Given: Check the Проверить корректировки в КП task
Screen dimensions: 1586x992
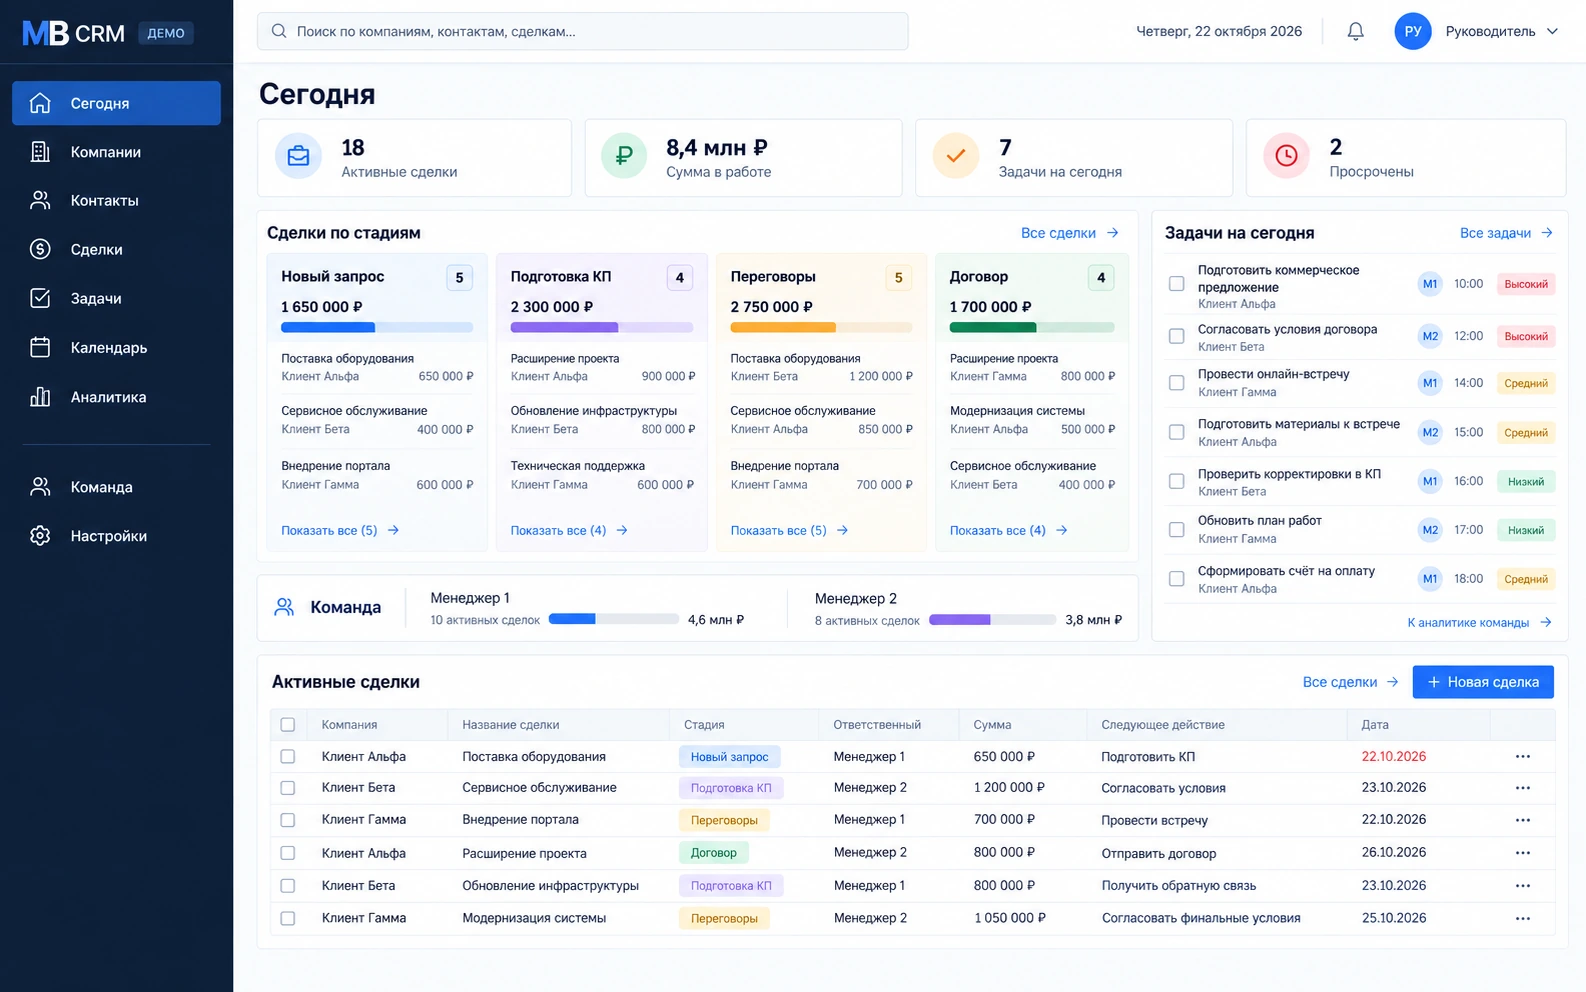Looking at the screenshot, I should 1177,481.
